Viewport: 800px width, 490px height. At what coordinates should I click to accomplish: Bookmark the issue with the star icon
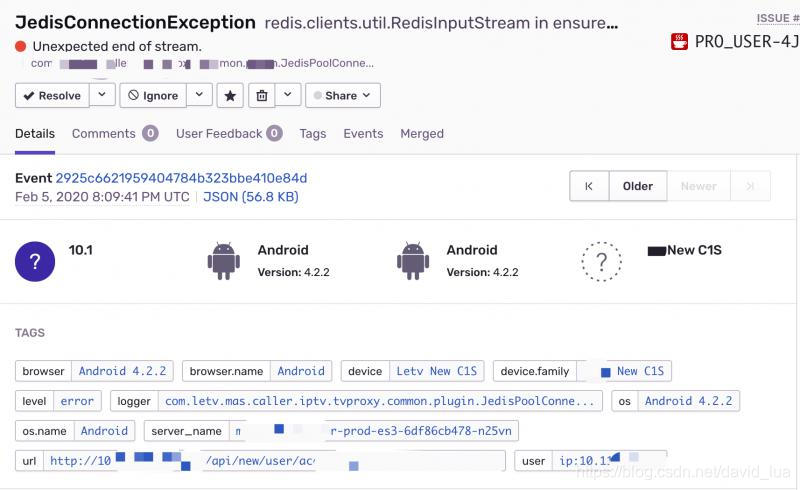[x=230, y=95]
